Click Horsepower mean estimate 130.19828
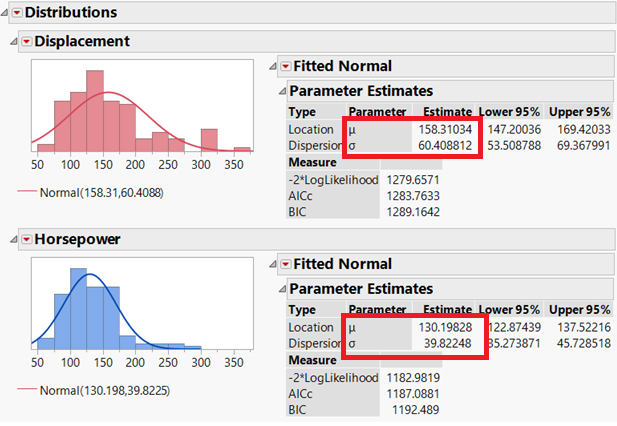617x426 pixels. tap(445, 327)
